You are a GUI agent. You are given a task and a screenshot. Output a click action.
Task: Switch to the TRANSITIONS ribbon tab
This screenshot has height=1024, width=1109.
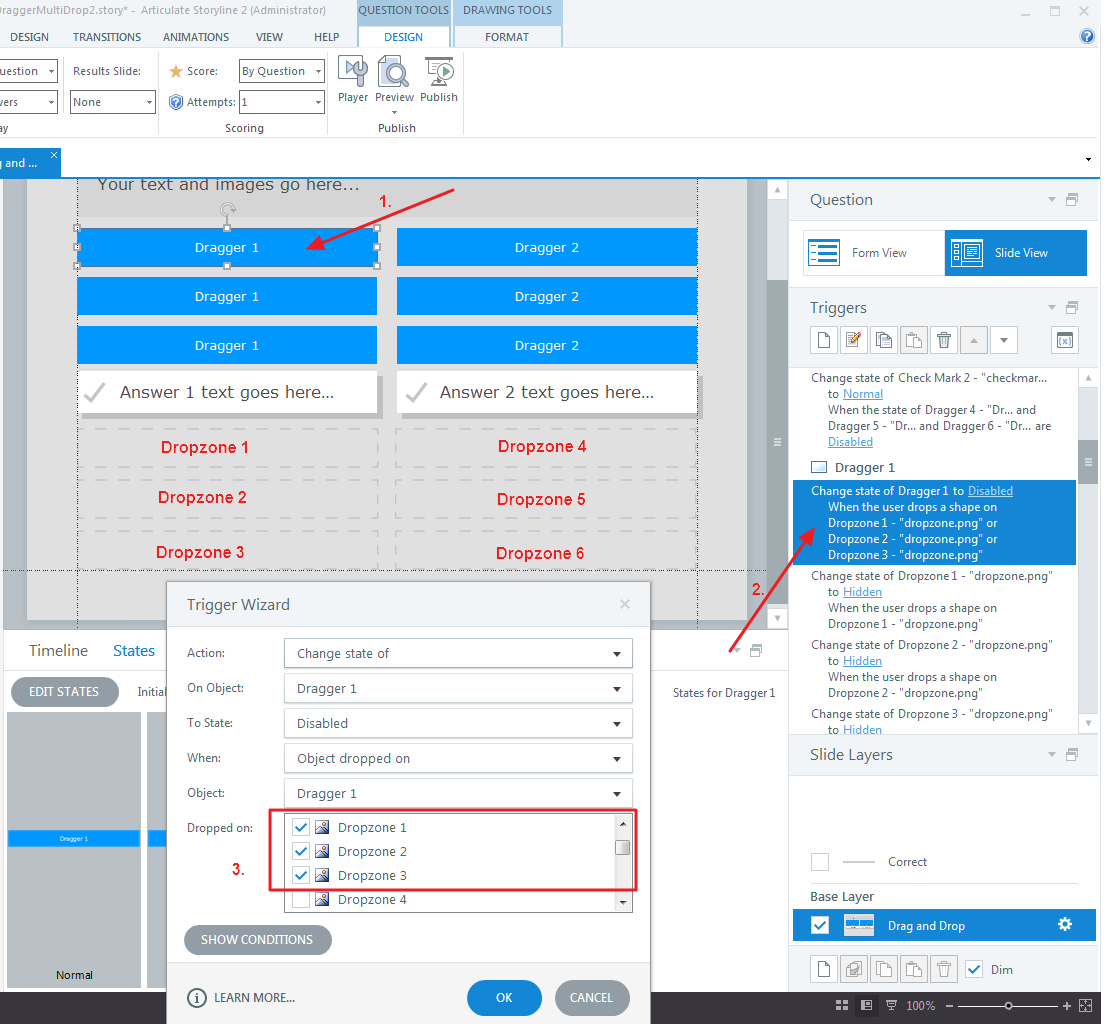coord(106,37)
